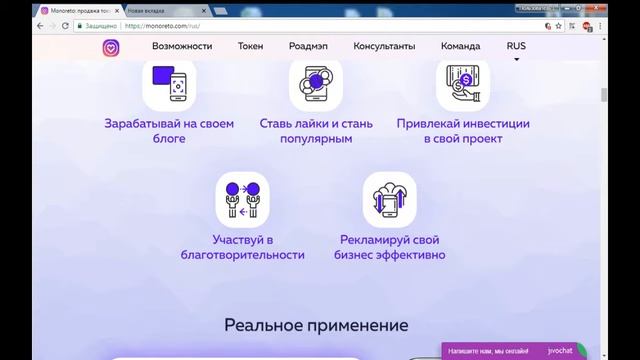Viewport: 640px width, 360px height.
Task: Close the Новая вкладка tab
Action: pyautogui.click(x=204, y=11)
